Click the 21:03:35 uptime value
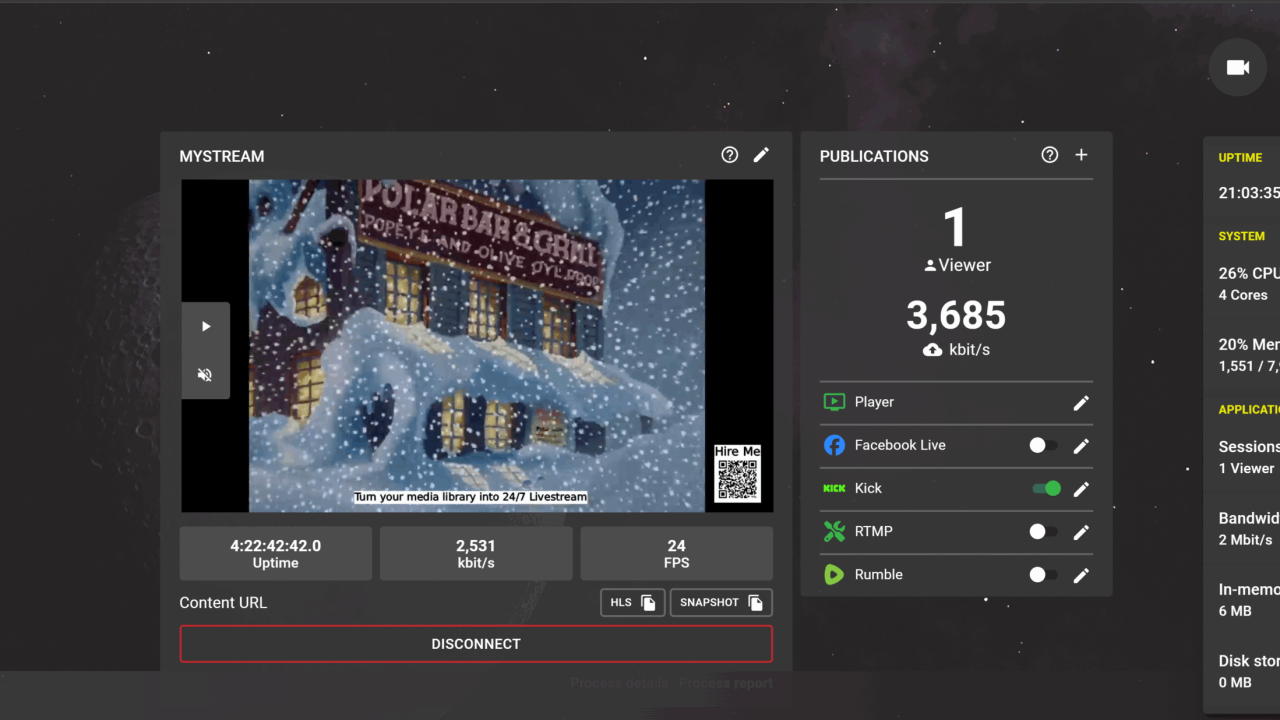 (x=1249, y=193)
